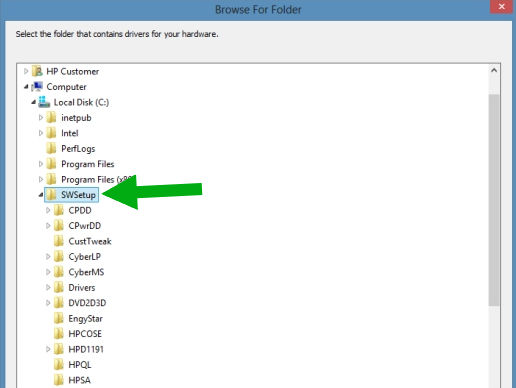
Task: Select the inetpub folder name
Action: (76, 118)
